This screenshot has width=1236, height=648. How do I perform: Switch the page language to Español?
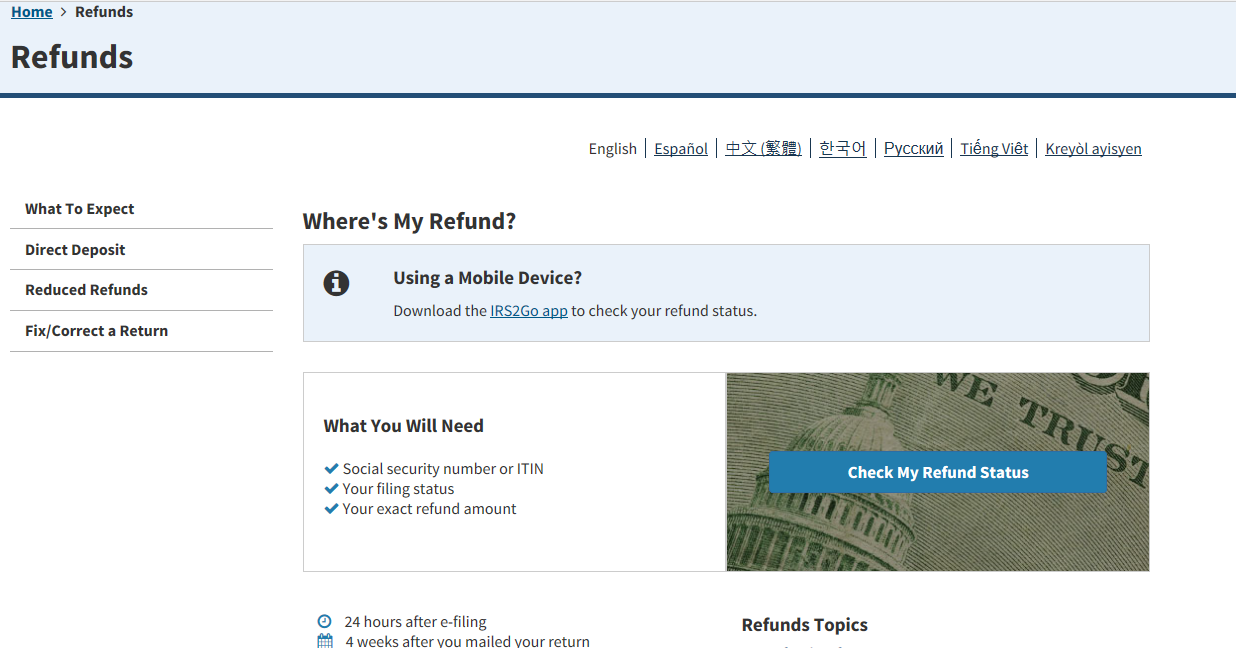pos(680,148)
